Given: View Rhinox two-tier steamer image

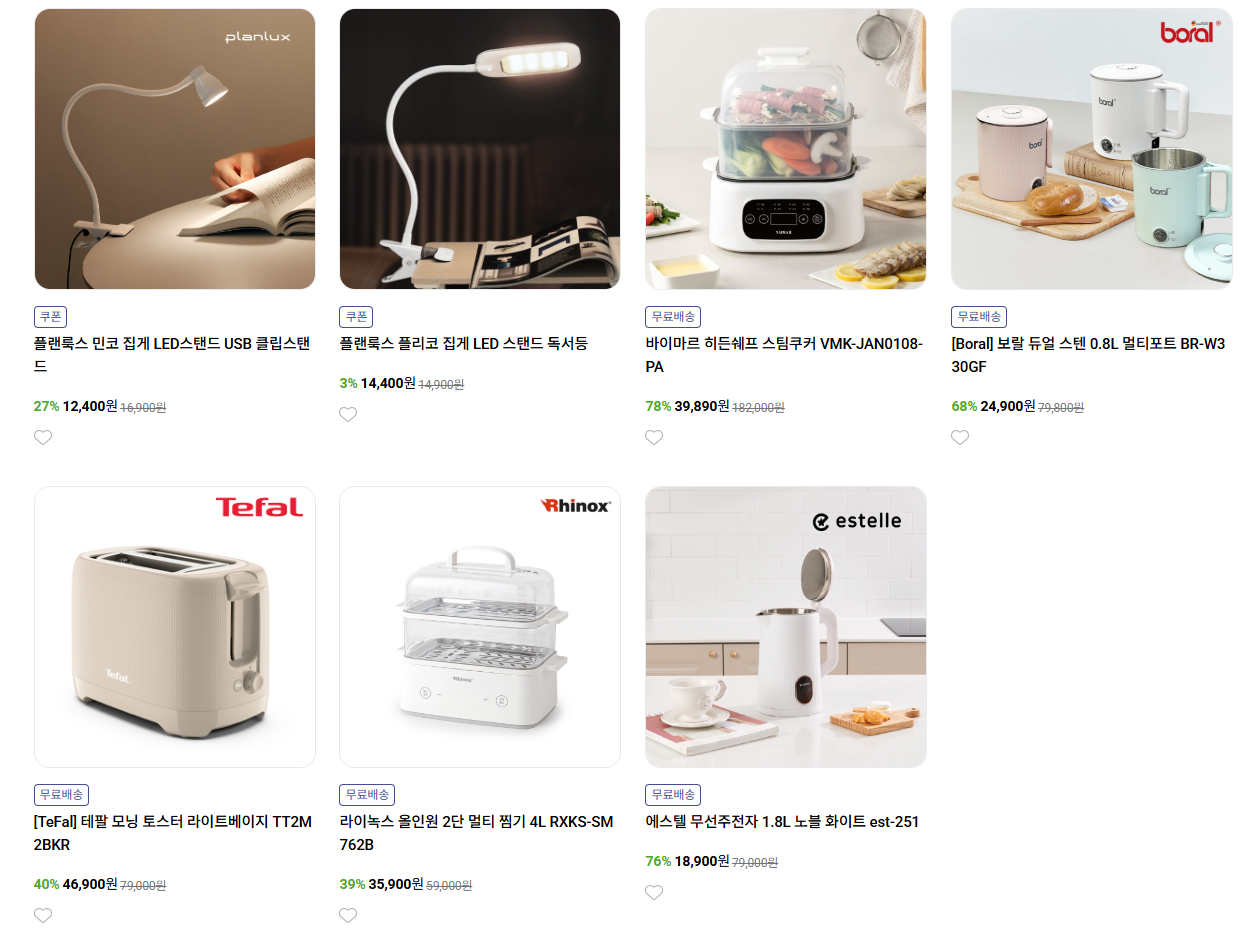Looking at the screenshot, I should point(480,627).
